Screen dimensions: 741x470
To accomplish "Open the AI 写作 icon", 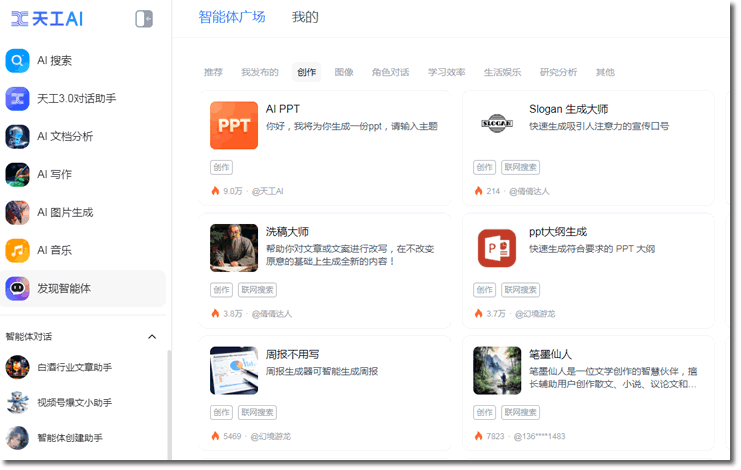I will coord(17,174).
